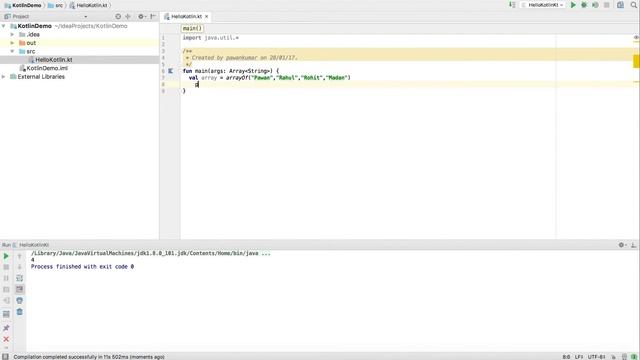This screenshot has width=640, height=360.
Task: Place cursor in code at arrayOf
Action: [x=236, y=78]
